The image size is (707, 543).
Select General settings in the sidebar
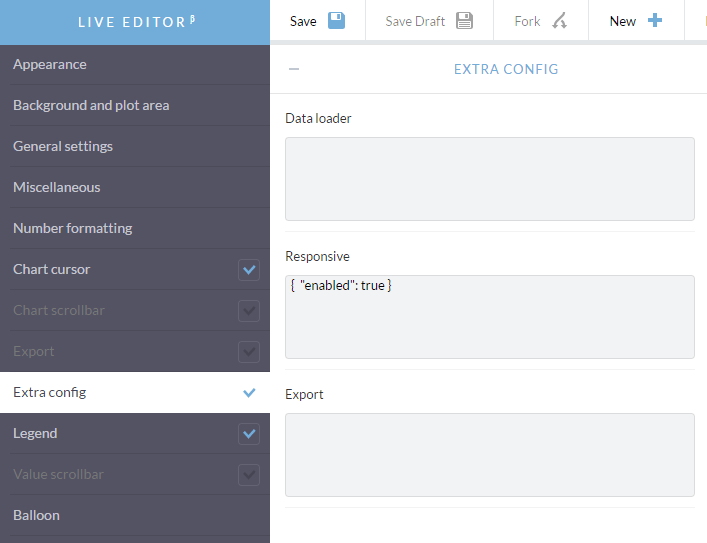tap(63, 146)
